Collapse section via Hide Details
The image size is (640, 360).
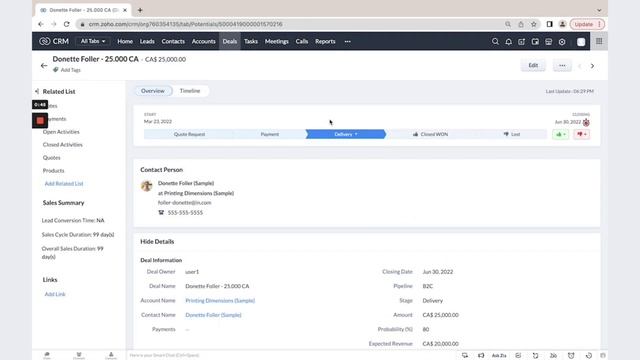(157, 242)
